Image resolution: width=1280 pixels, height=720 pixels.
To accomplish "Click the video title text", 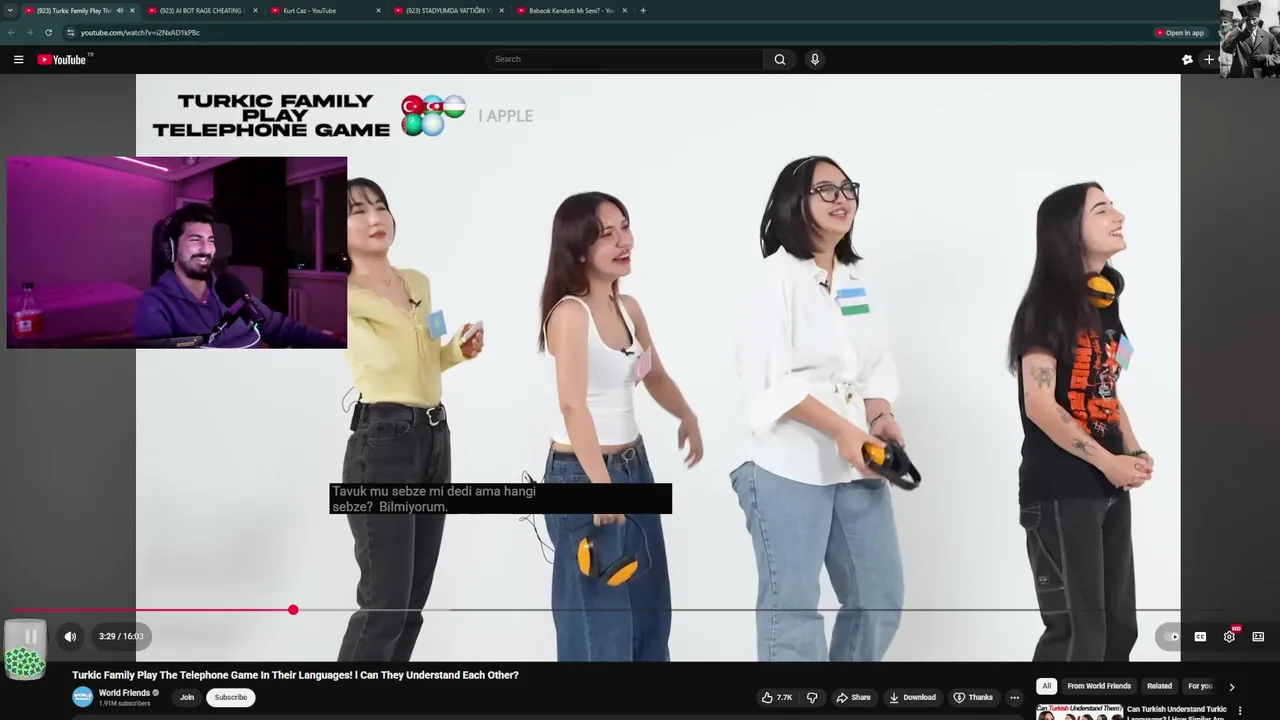I will pyautogui.click(x=295, y=675).
